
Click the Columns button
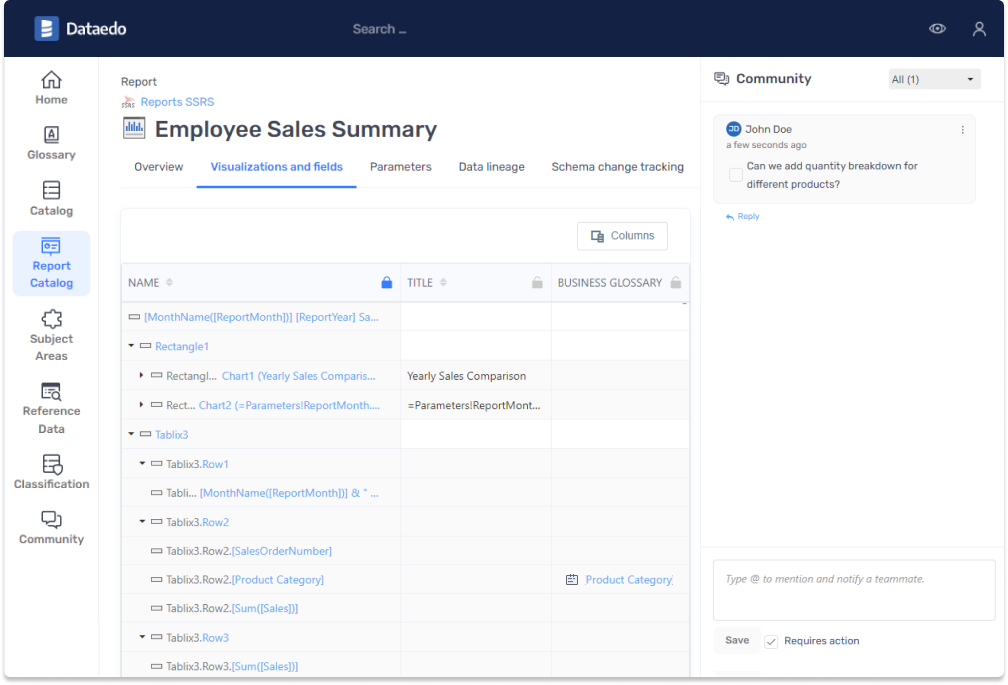(622, 236)
